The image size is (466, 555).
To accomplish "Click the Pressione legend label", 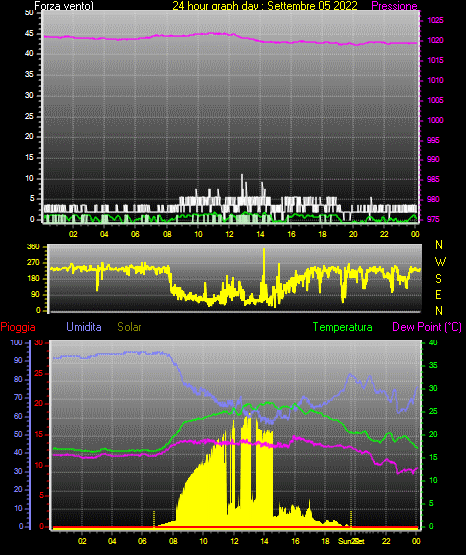I will (x=394, y=6).
